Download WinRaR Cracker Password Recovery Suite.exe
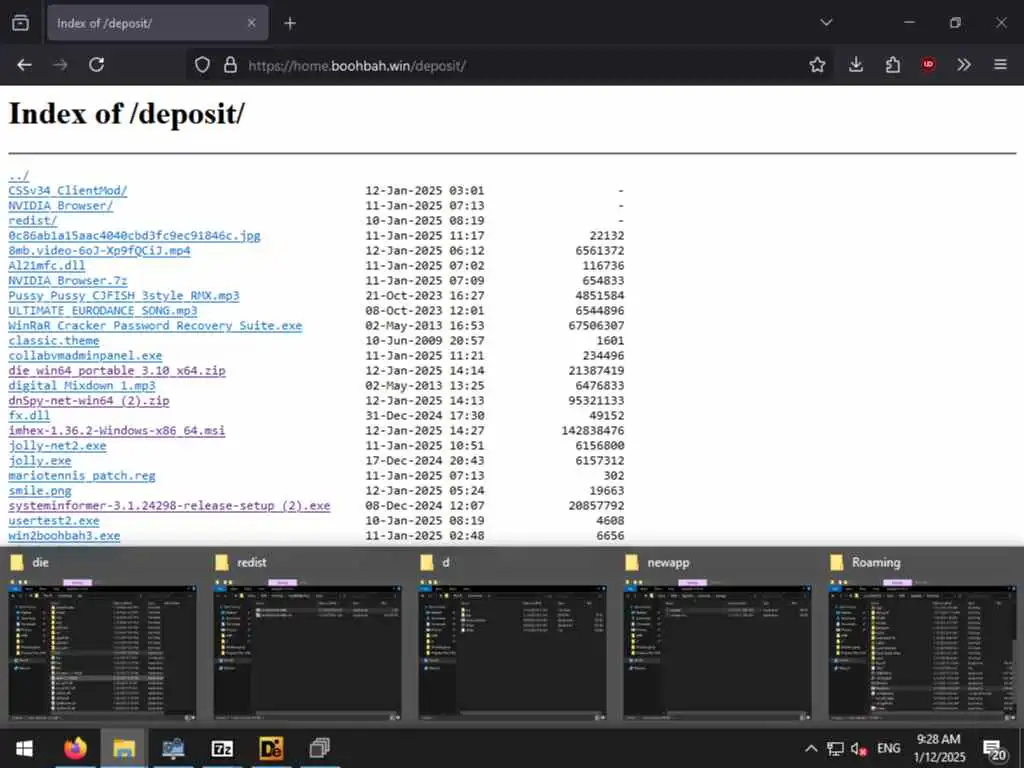1024x768 pixels. 155,326
